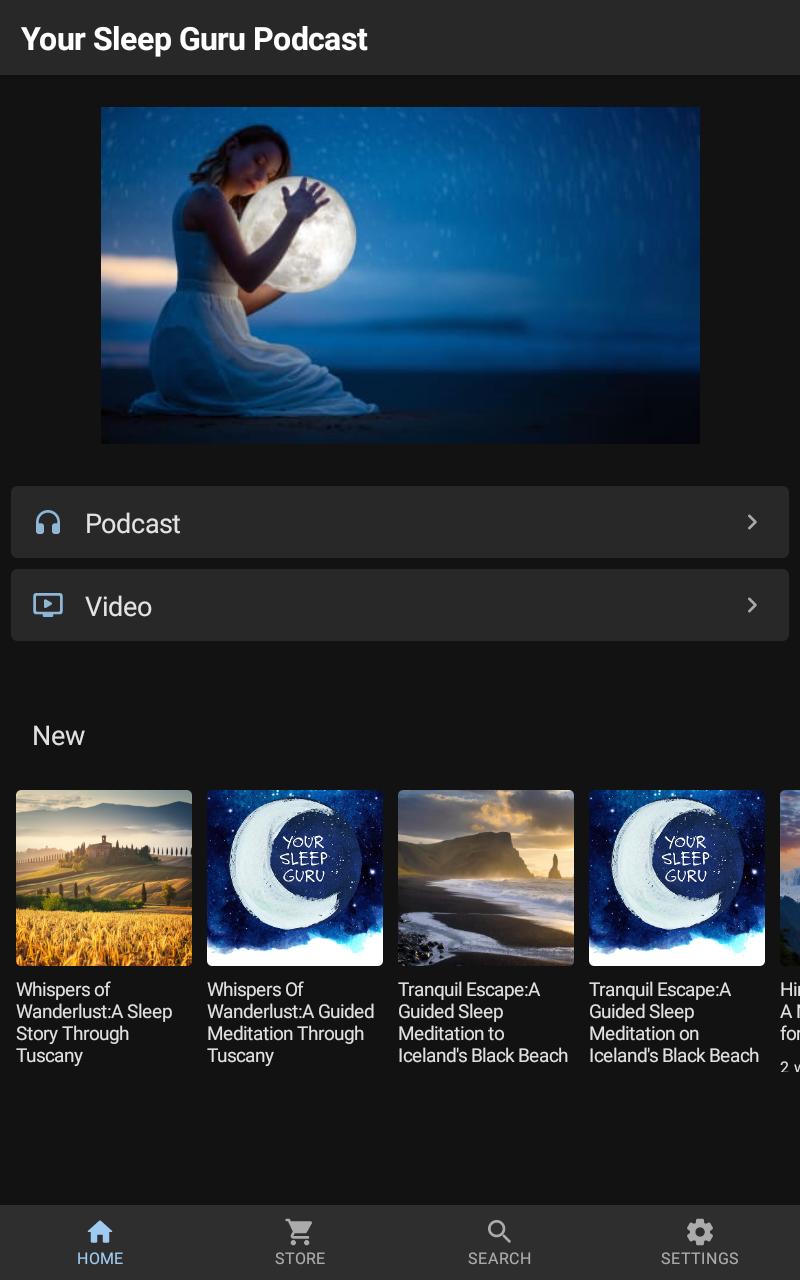Tap the Search magnifying glass icon

pos(499,1231)
